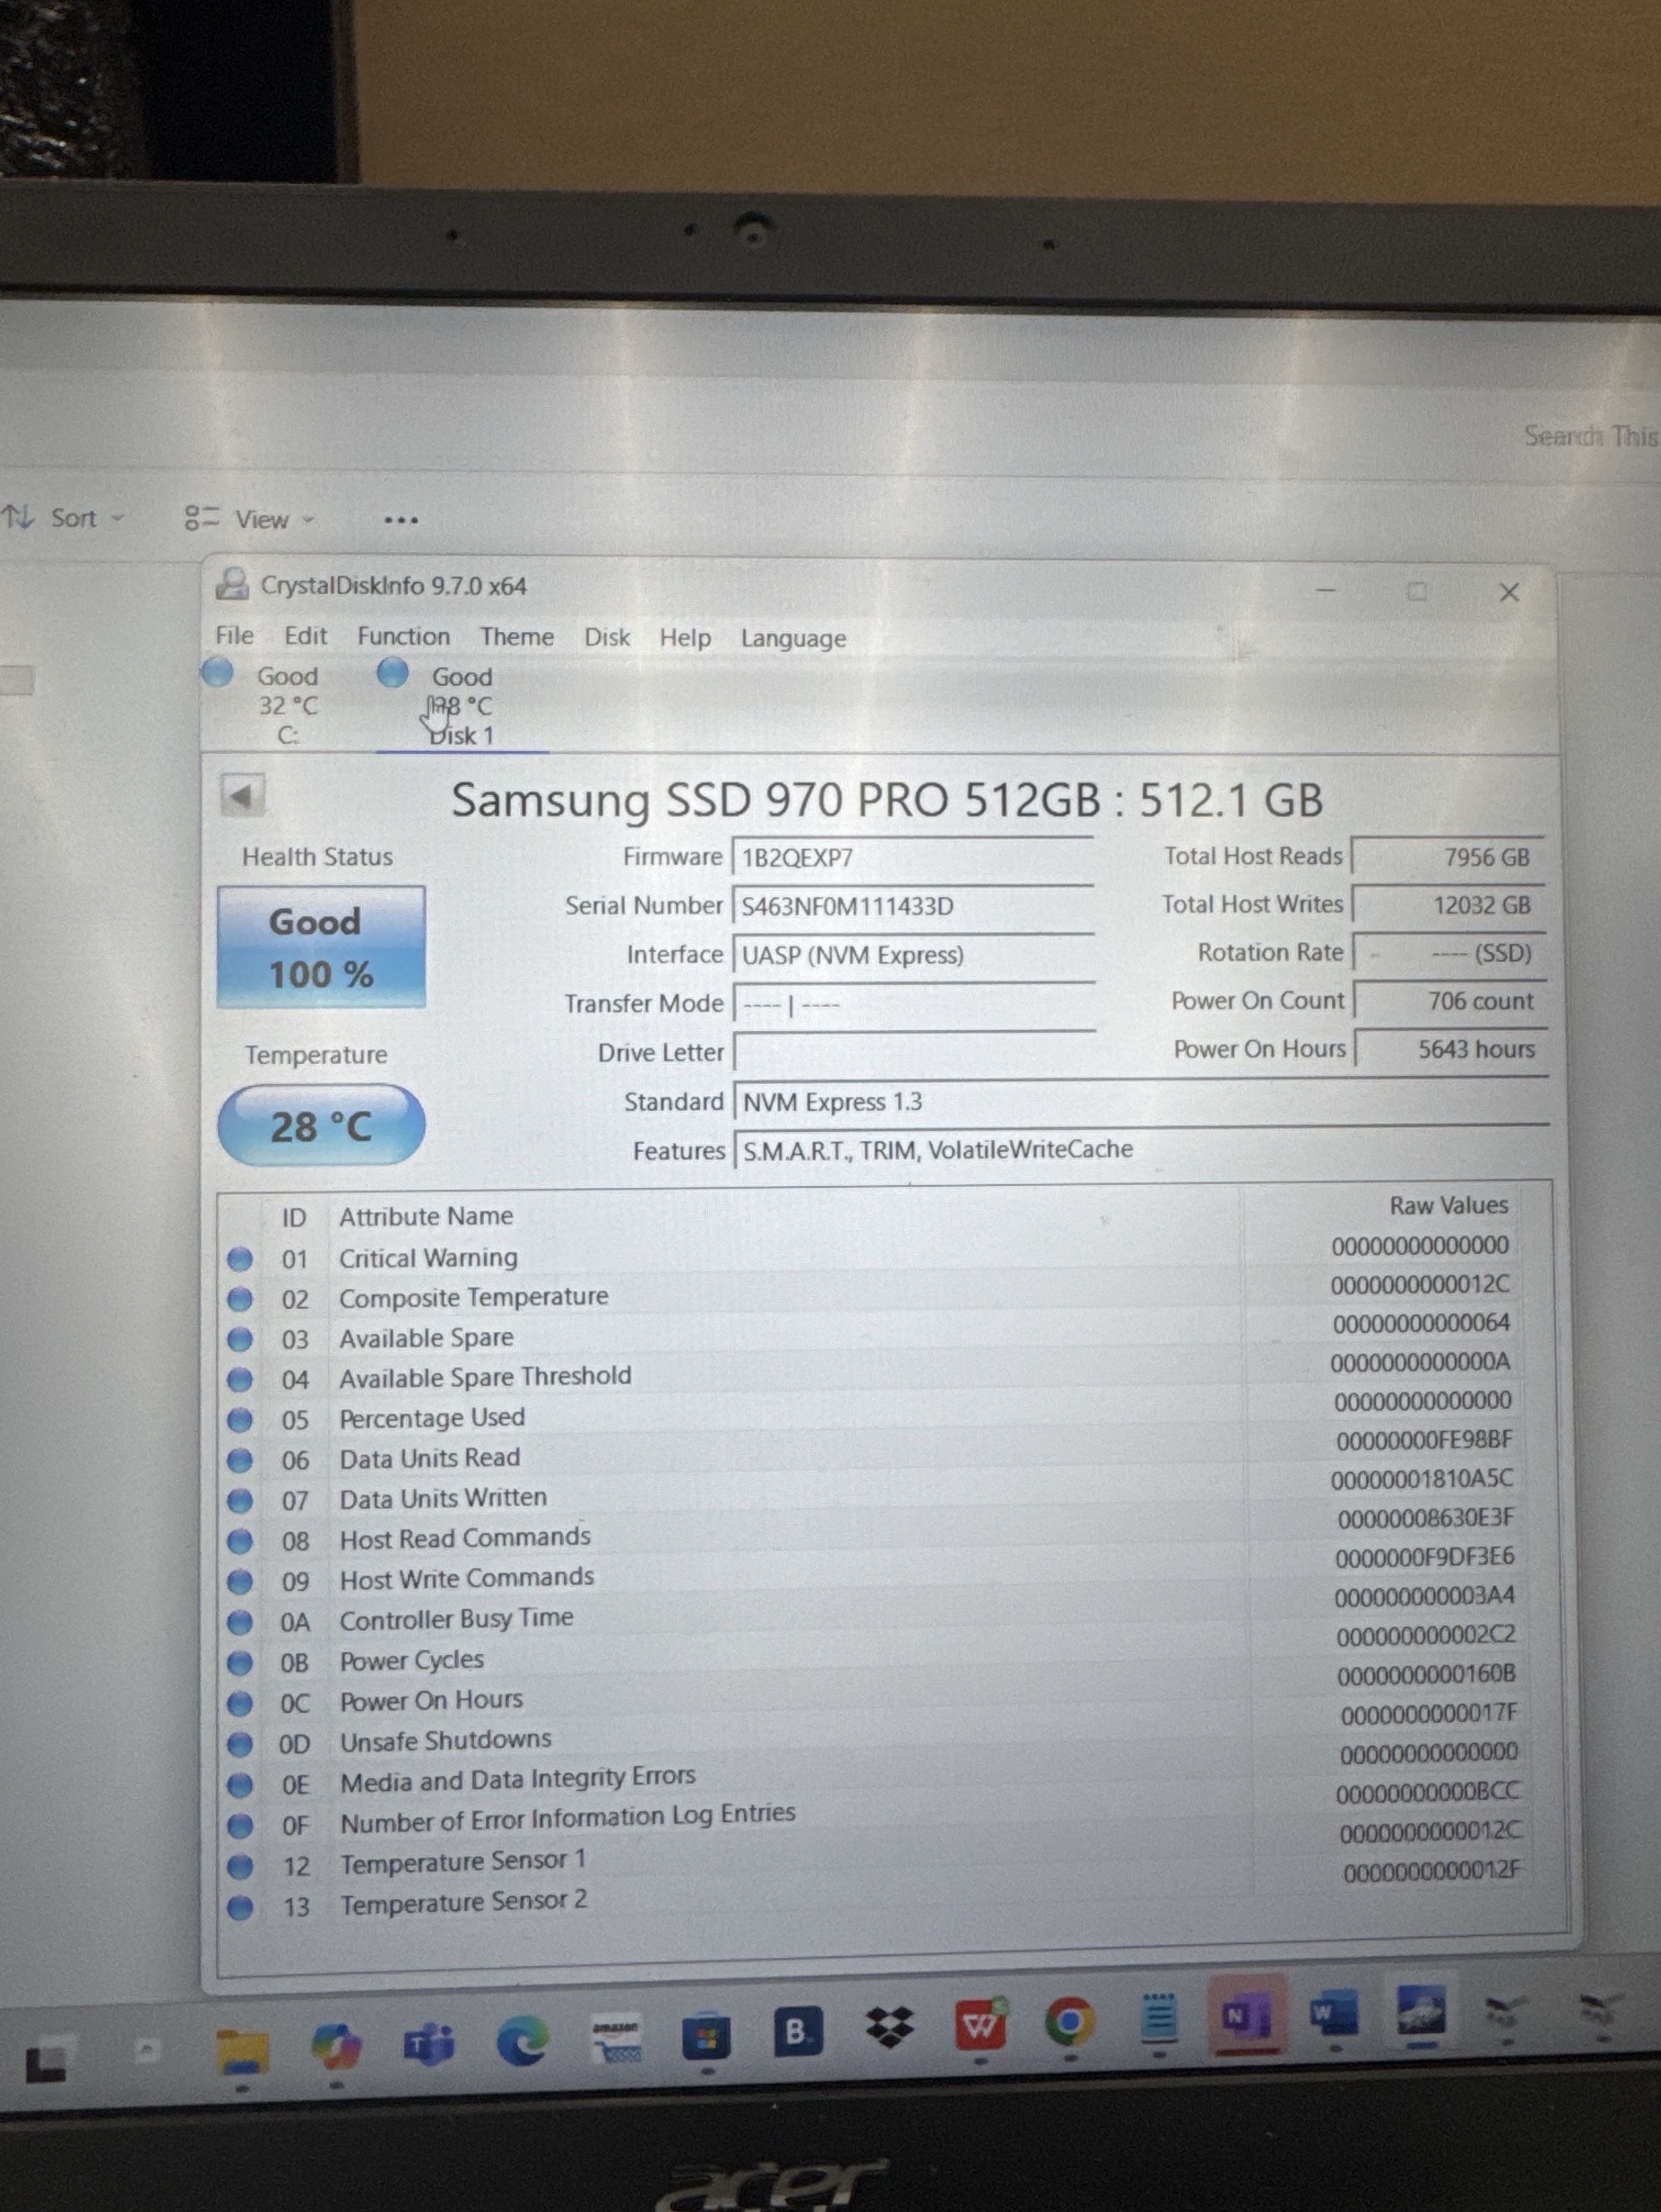Open the File menu
The width and height of the screenshot is (1661, 2212).
tap(235, 636)
